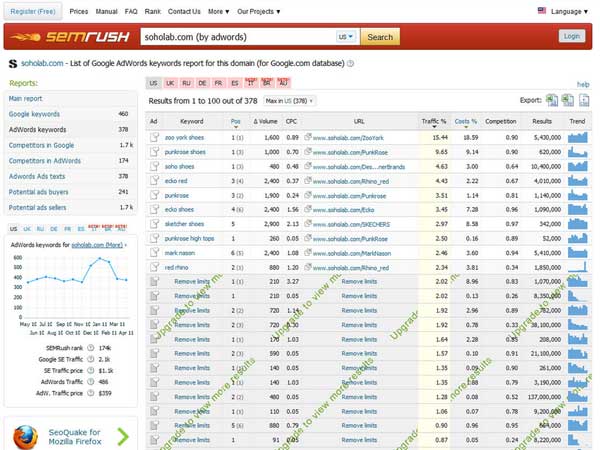The width and height of the screenshot is (600, 450).
Task: Open external link icon beside www.soholab.com/SKECHERS
Action: pos(308,223)
